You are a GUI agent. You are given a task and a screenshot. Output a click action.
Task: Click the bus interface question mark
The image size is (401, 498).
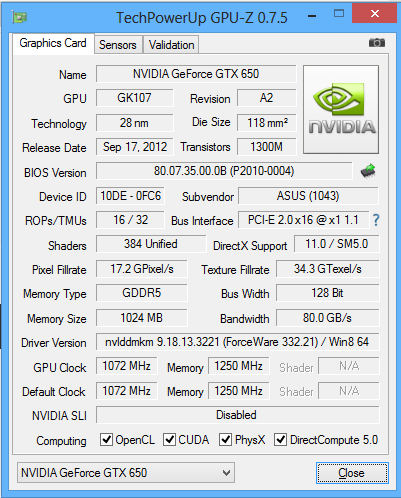(376, 220)
